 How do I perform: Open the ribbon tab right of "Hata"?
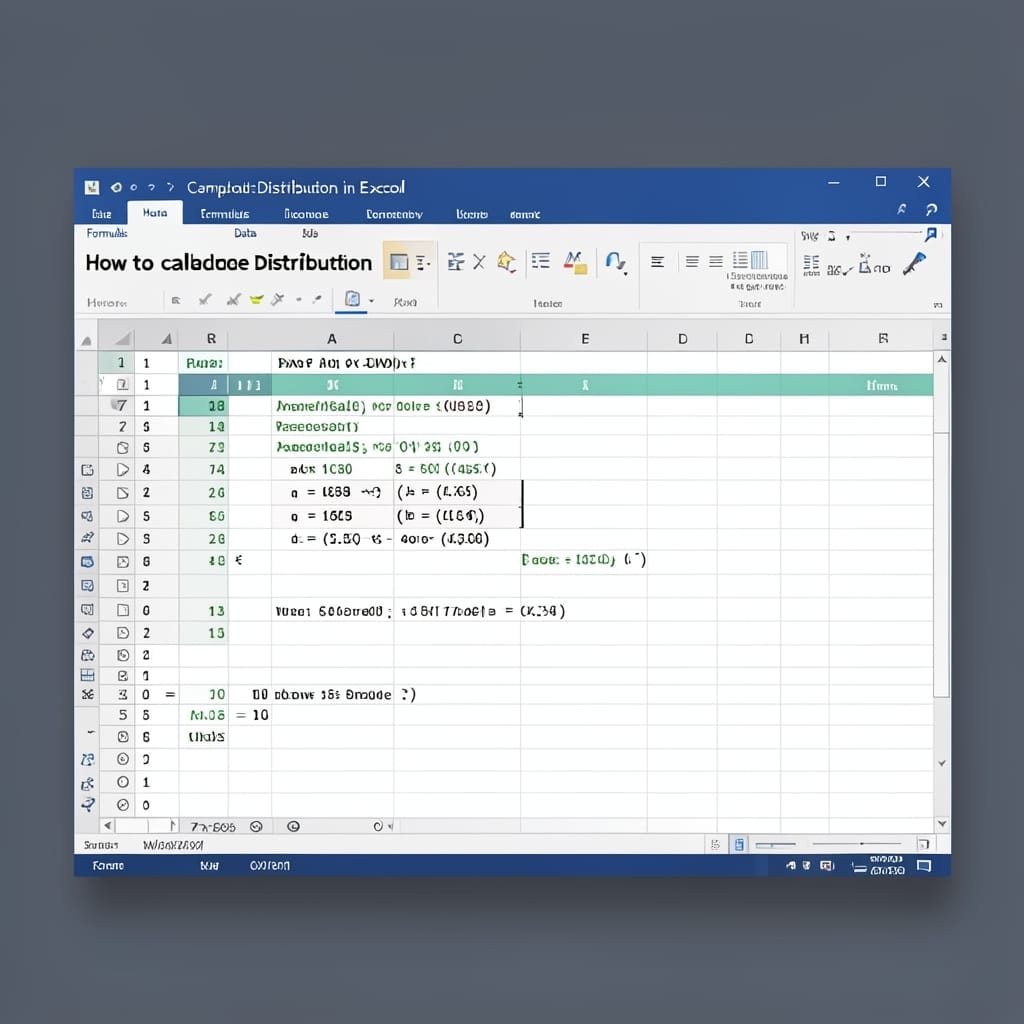[x=225, y=214]
